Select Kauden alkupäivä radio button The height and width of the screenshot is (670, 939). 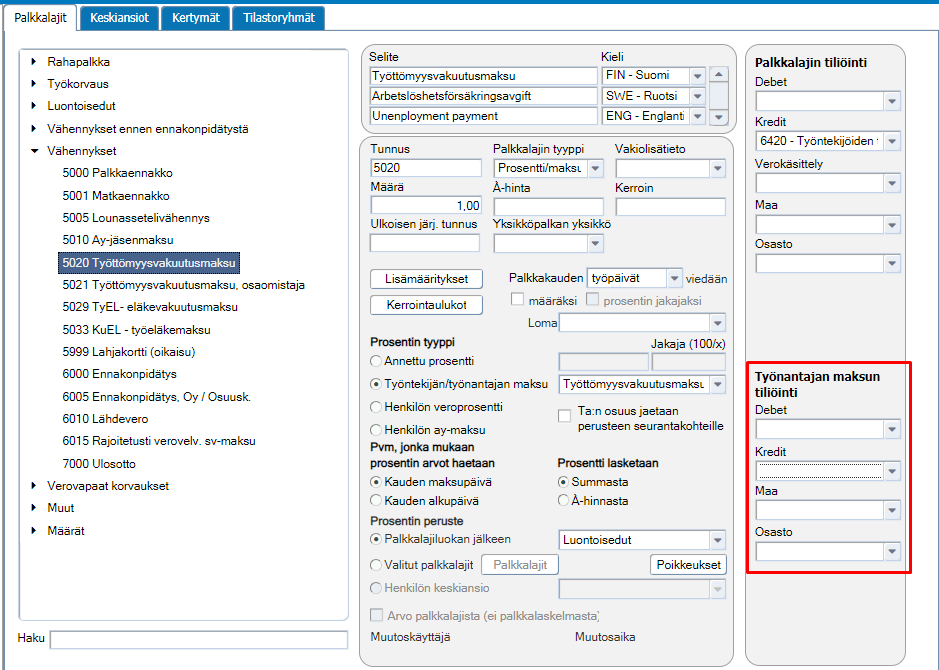(x=376, y=501)
